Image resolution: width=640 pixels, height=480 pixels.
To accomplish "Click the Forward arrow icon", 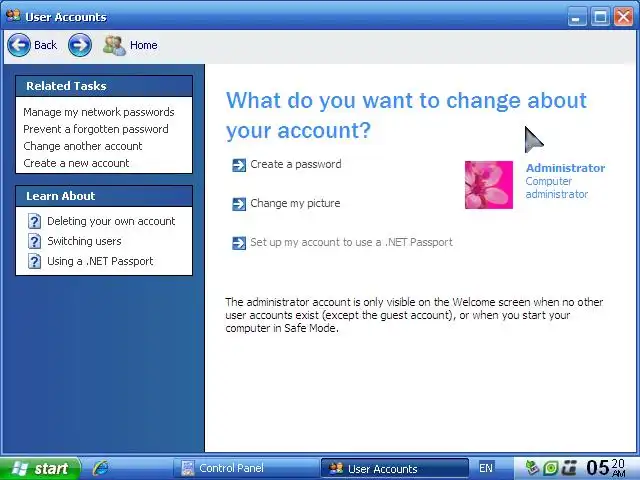I will click(80, 45).
